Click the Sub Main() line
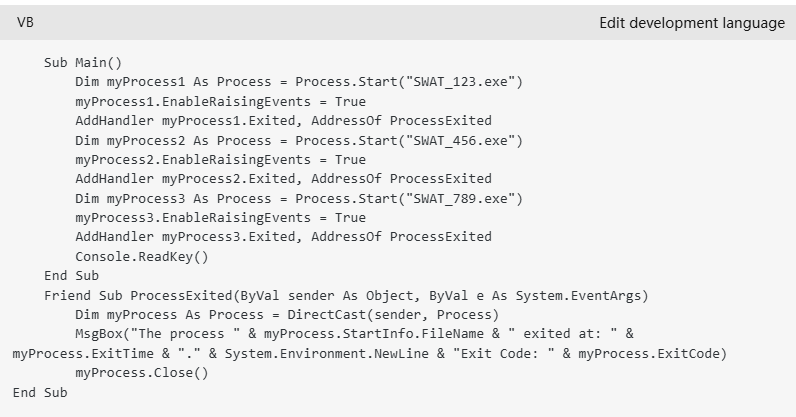The height and width of the screenshot is (417, 796). 82,62
